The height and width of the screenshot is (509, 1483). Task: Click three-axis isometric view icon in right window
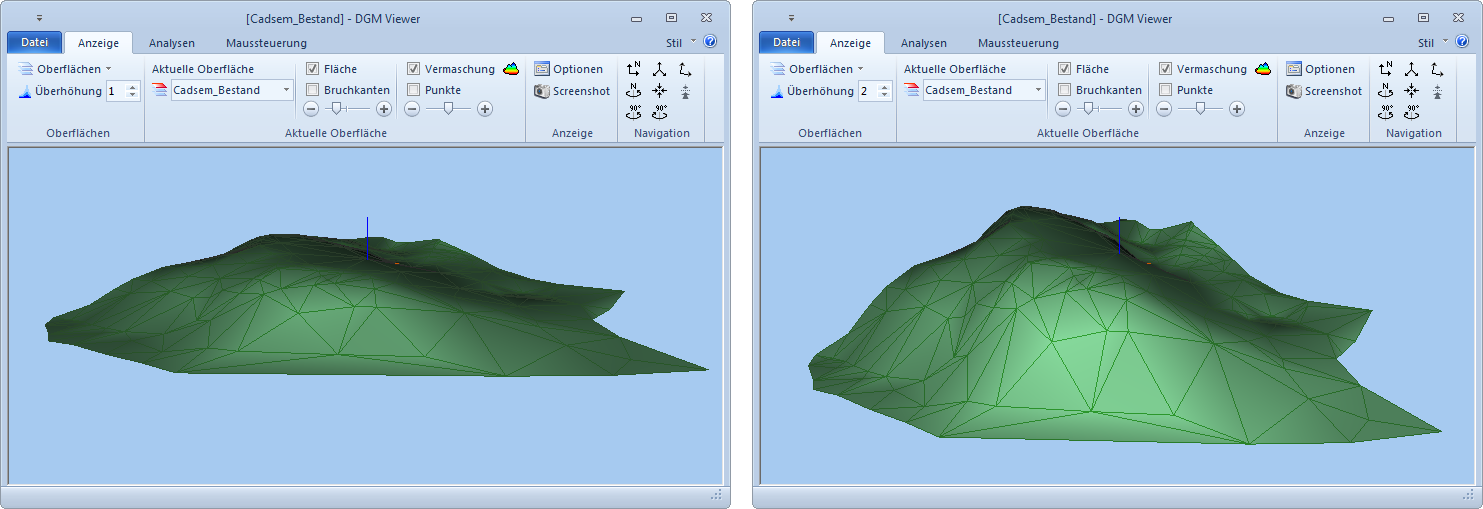[x=1411, y=69]
